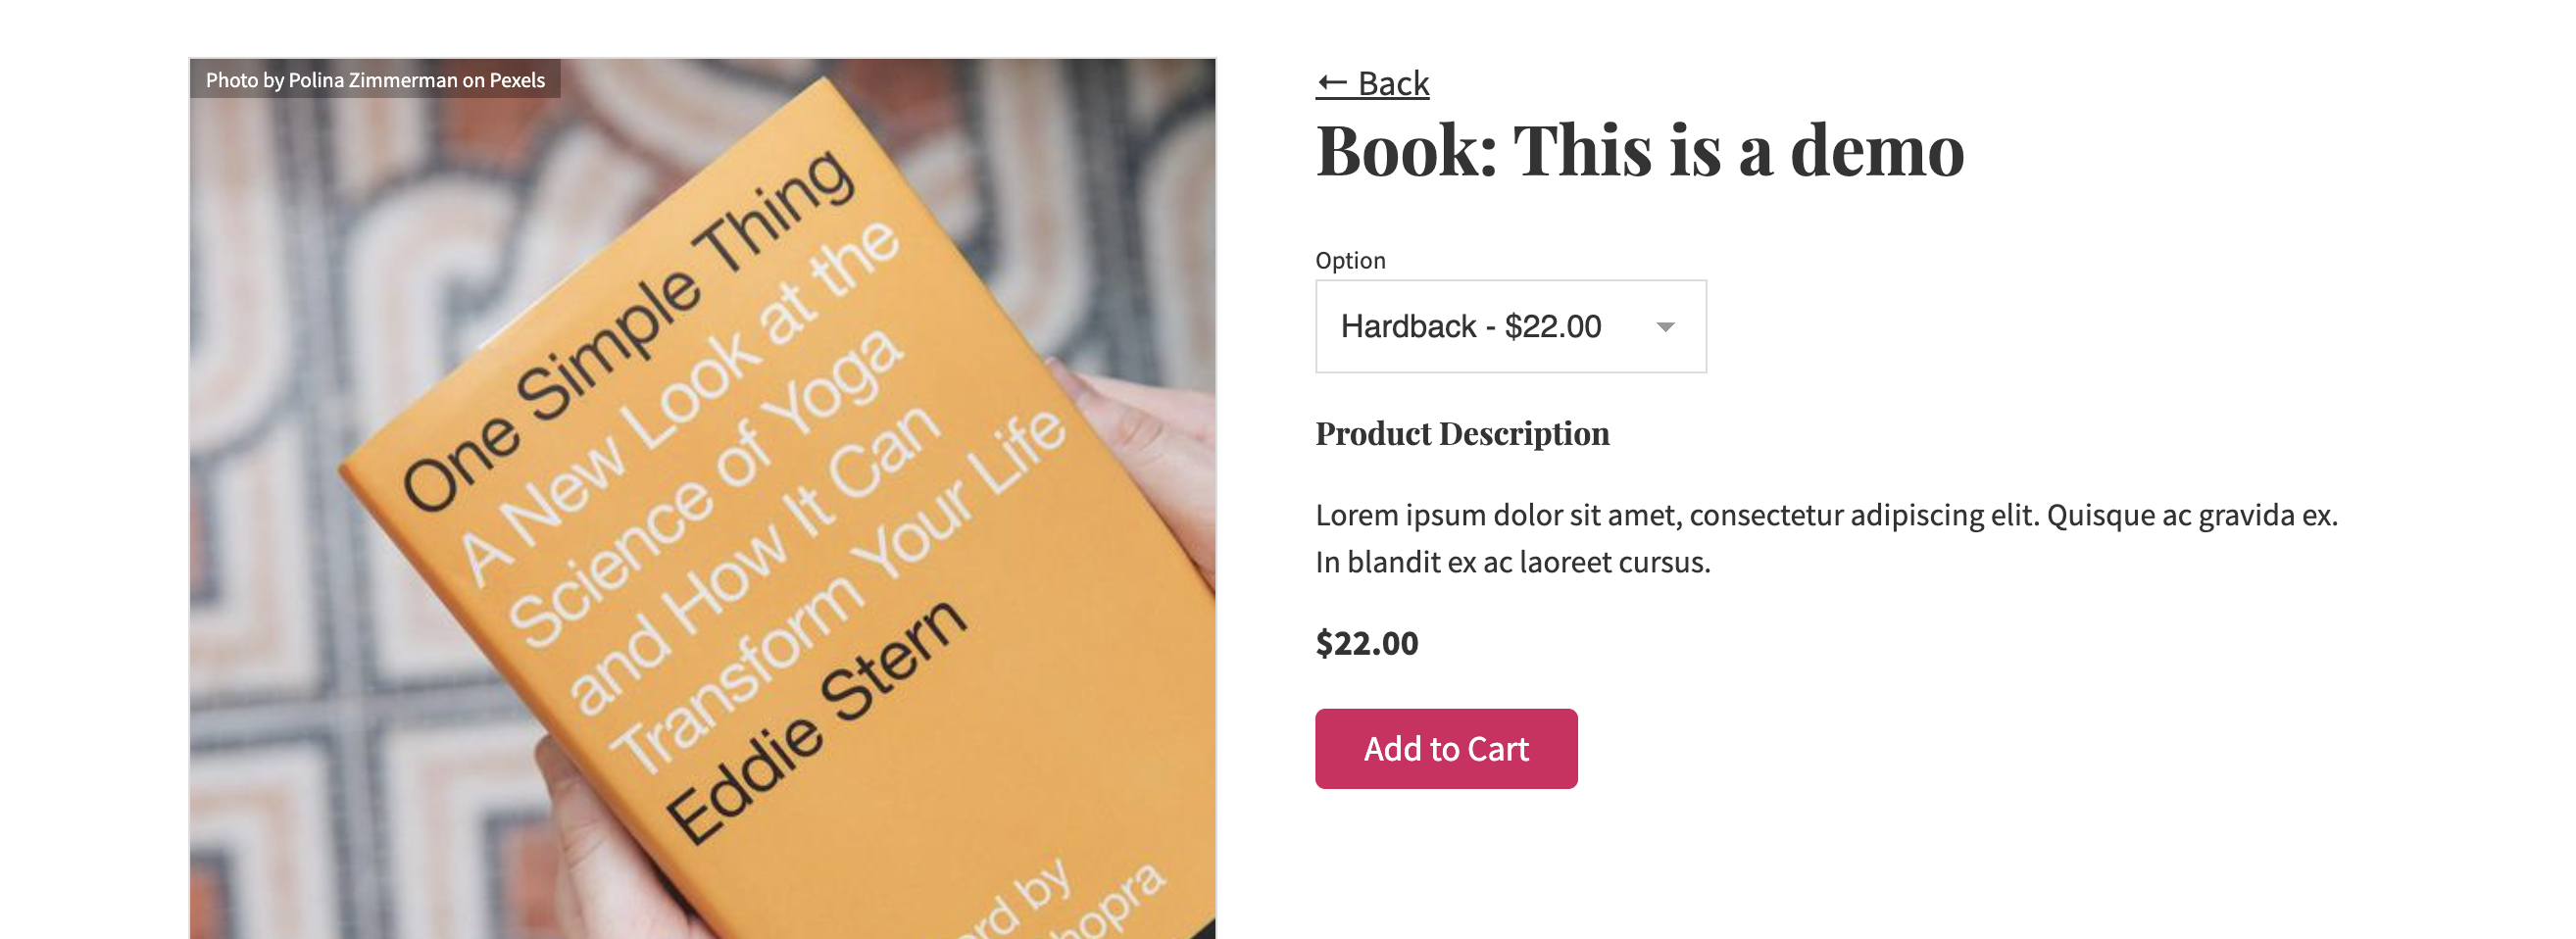Click the word Pexels in the photo credit
This screenshot has width=2576, height=939.
click(x=517, y=80)
